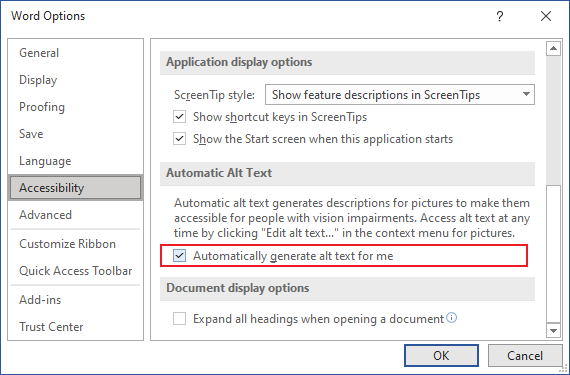Image resolution: width=570 pixels, height=375 pixels.
Task: Open the Trust Center category
Action: [x=51, y=327]
